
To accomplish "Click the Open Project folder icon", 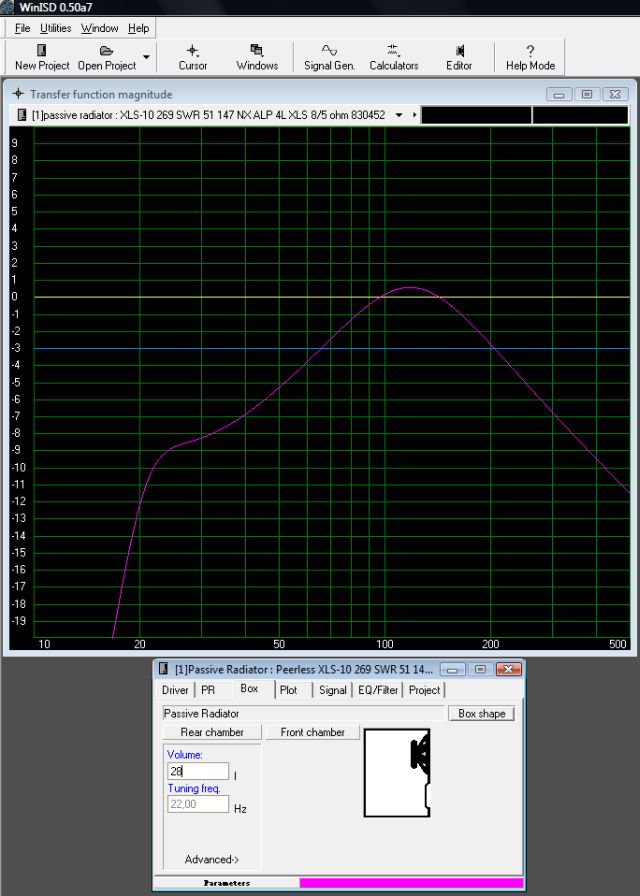I will 106,51.
